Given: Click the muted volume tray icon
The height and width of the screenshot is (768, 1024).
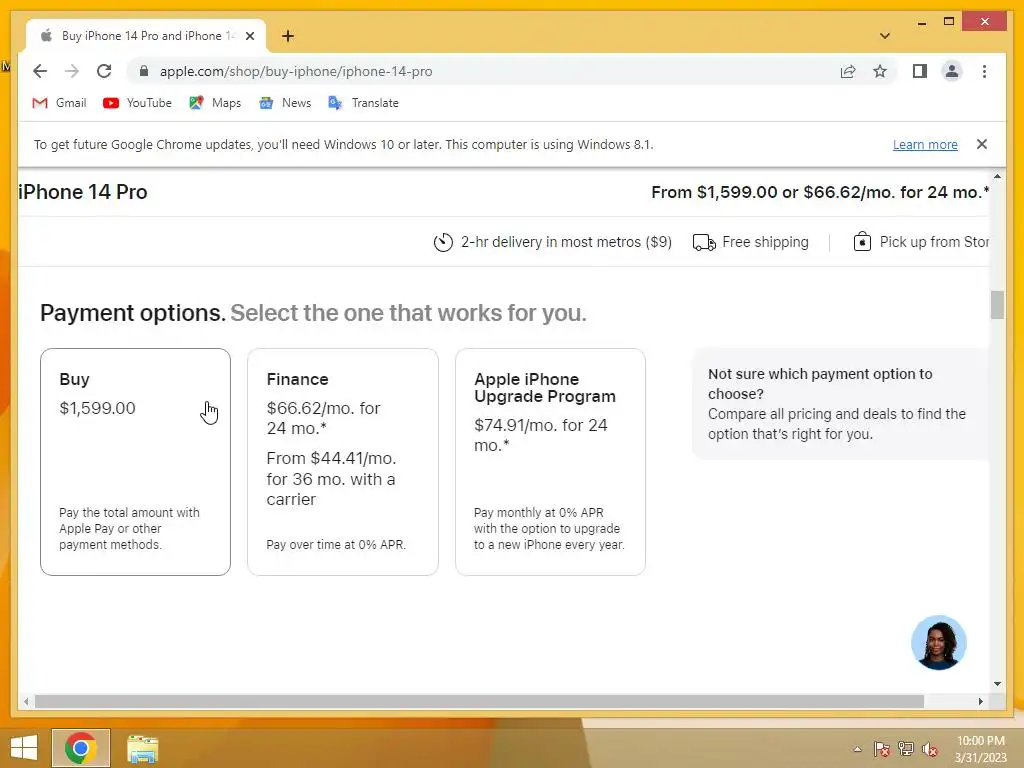Looking at the screenshot, I should coord(930,749).
